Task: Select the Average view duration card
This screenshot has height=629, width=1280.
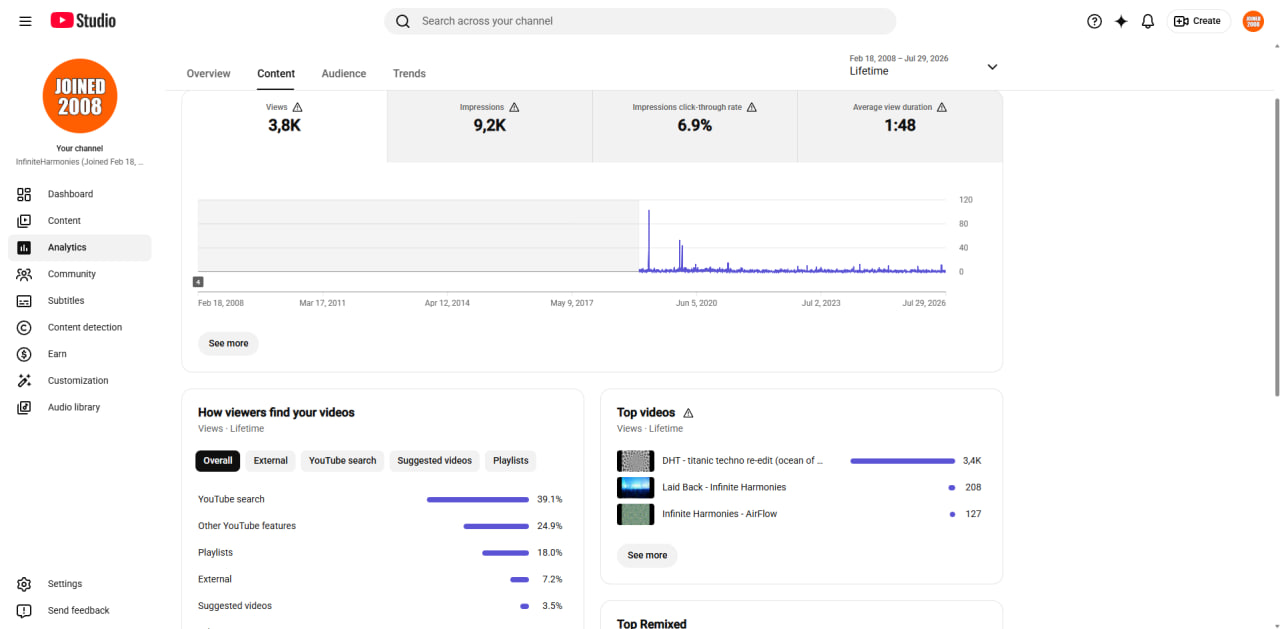Action: tap(900, 126)
